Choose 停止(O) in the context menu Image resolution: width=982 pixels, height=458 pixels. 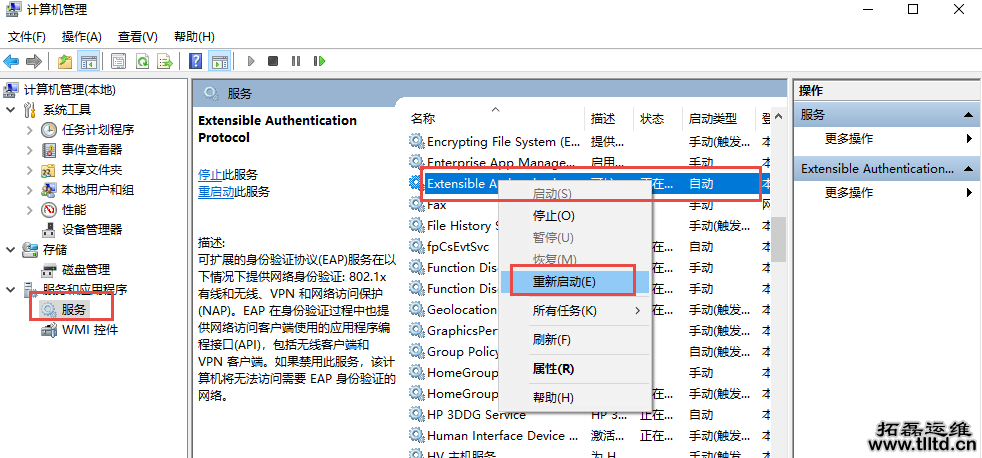tap(576, 216)
